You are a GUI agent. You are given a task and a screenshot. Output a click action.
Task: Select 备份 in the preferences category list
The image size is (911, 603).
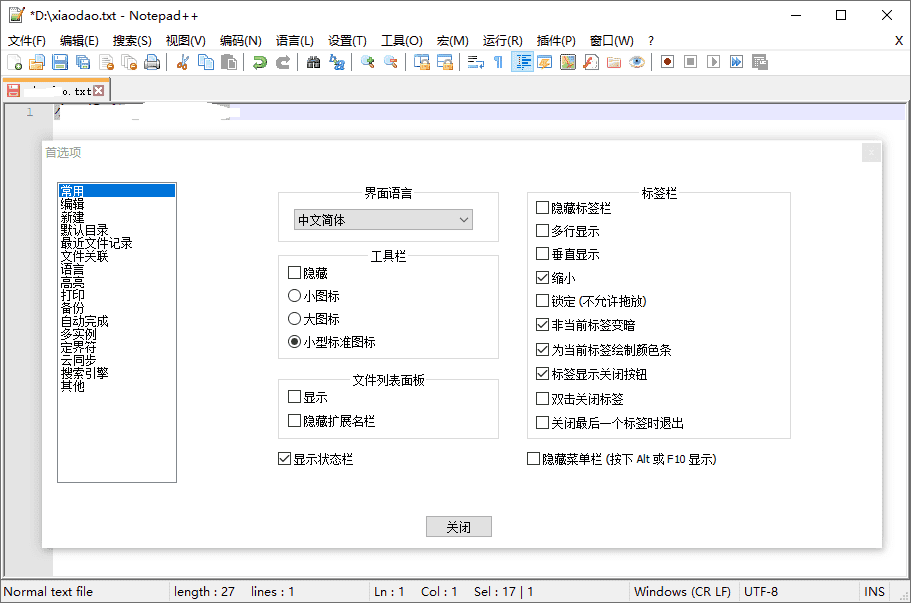(72, 309)
